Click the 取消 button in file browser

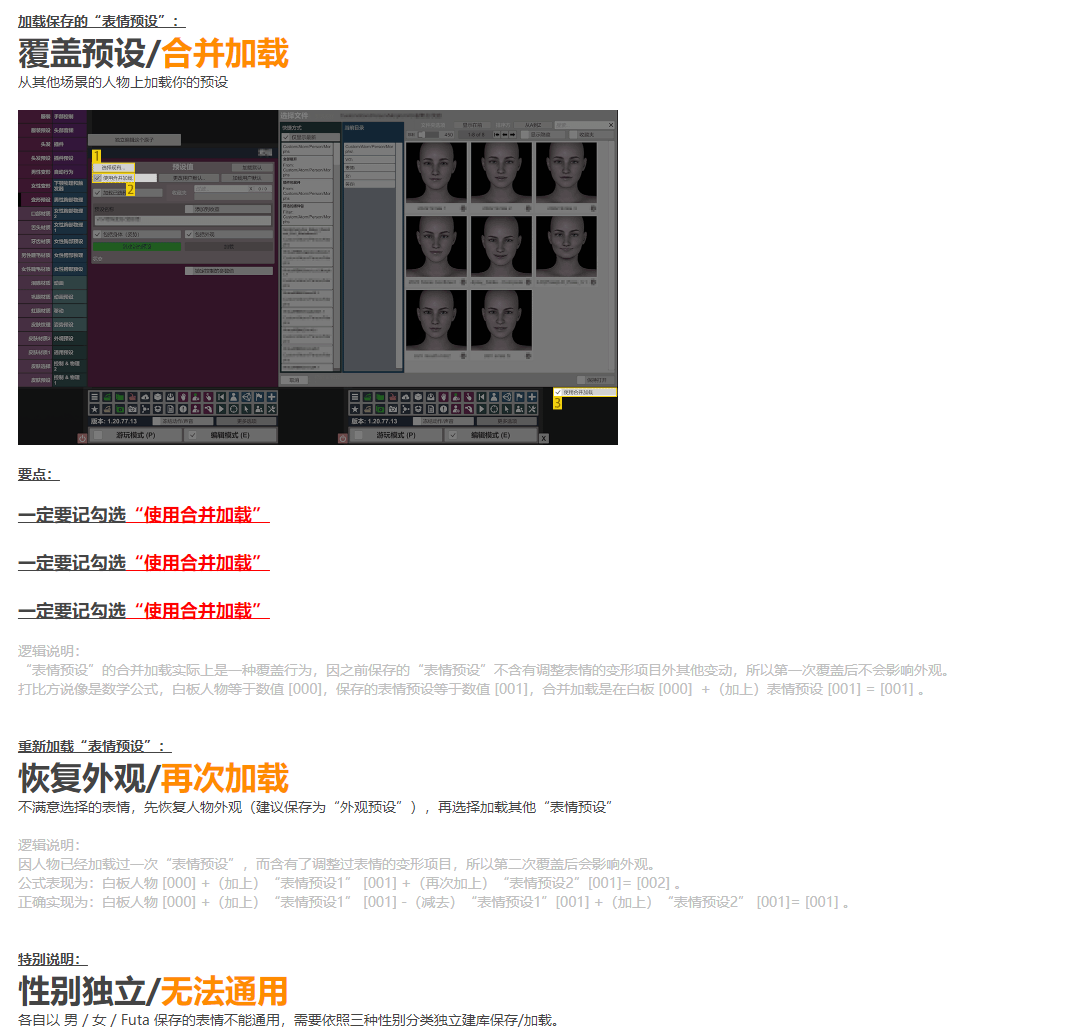[294, 380]
